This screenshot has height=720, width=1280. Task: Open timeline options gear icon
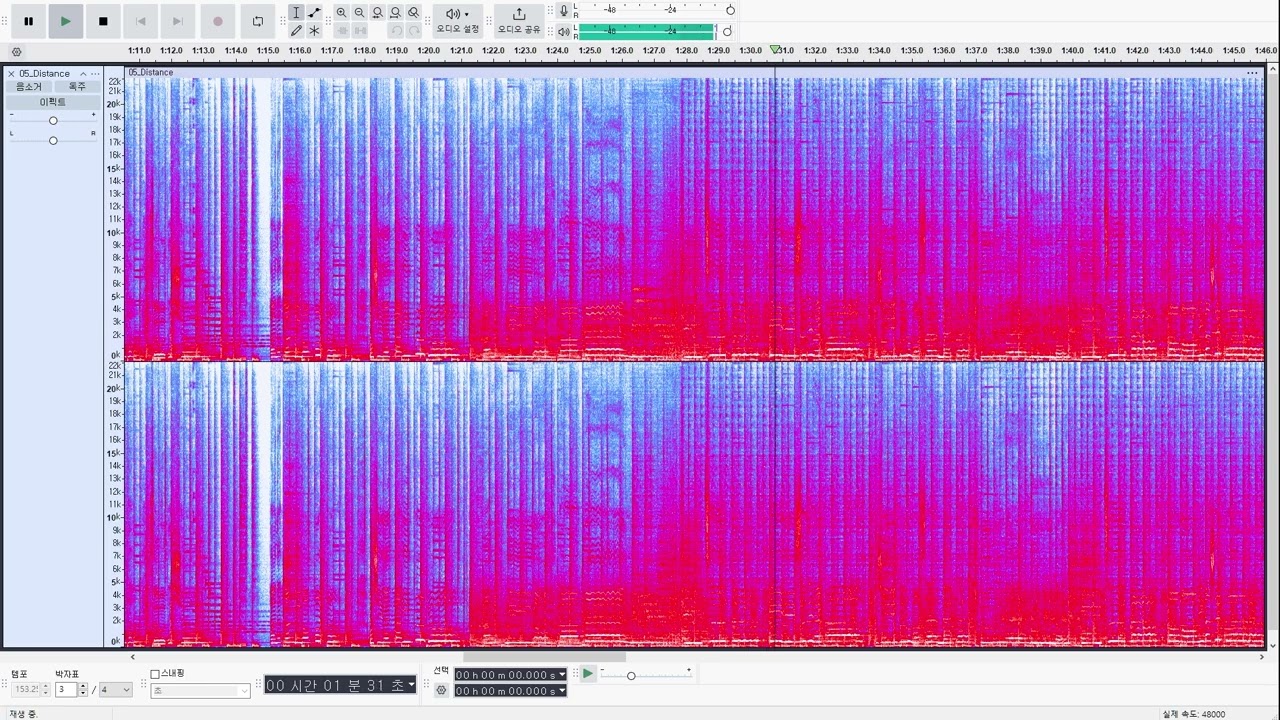pyautogui.click(x=16, y=52)
